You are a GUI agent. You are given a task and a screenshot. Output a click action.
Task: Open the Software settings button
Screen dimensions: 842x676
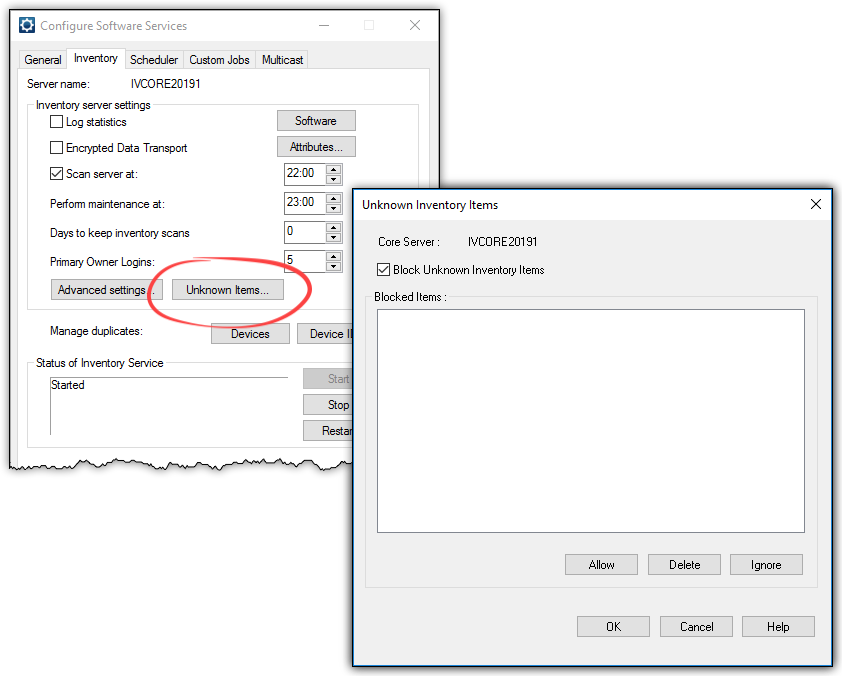click(316, 121)
